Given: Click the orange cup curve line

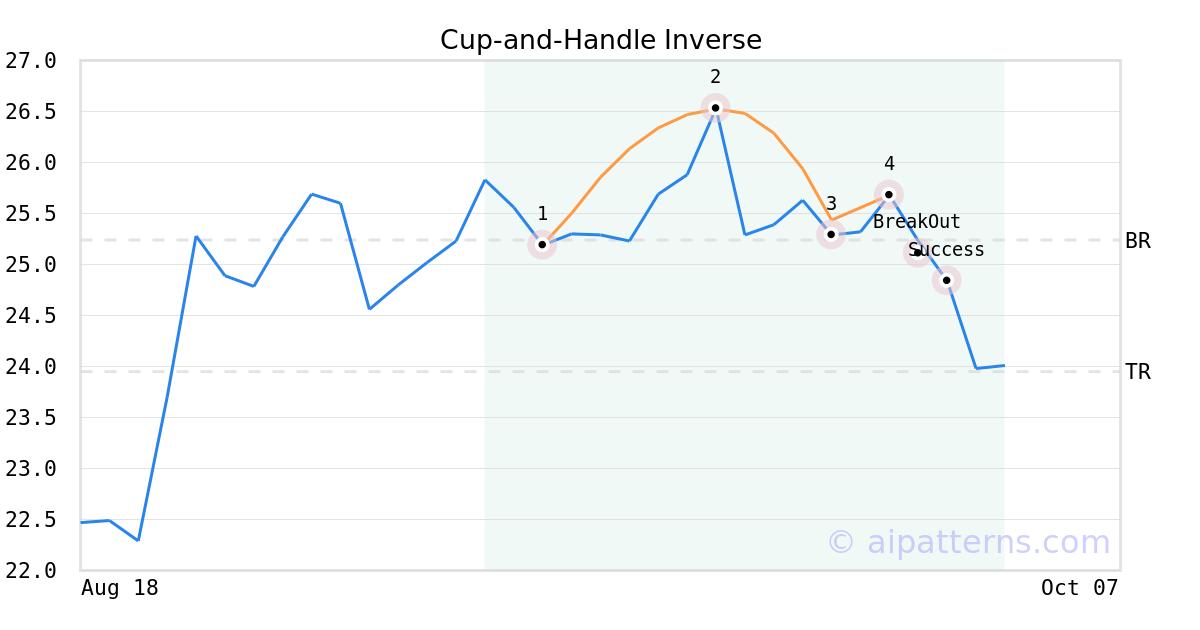Looking at the screenshot, I should coord(628,150).
